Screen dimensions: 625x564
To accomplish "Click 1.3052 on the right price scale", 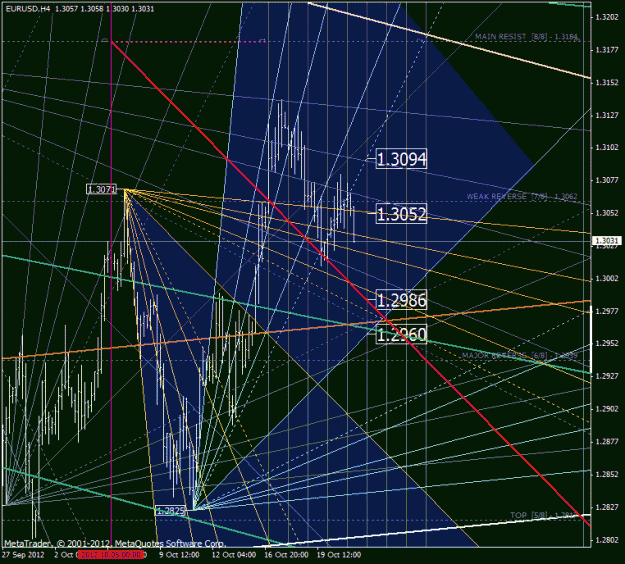I will (x=607, y=213).
